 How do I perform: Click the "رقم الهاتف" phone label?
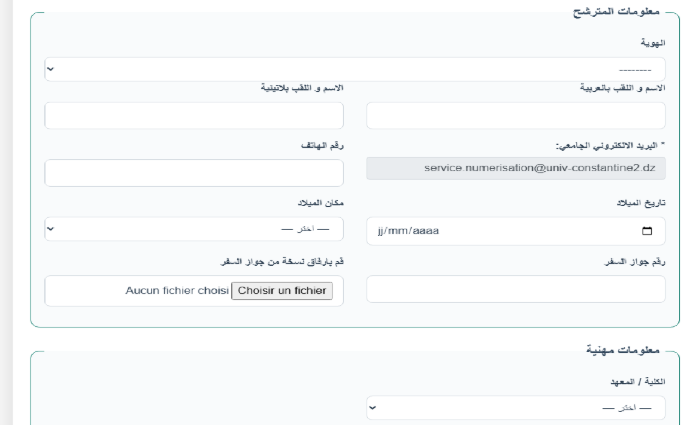click(x=322, y=146)
